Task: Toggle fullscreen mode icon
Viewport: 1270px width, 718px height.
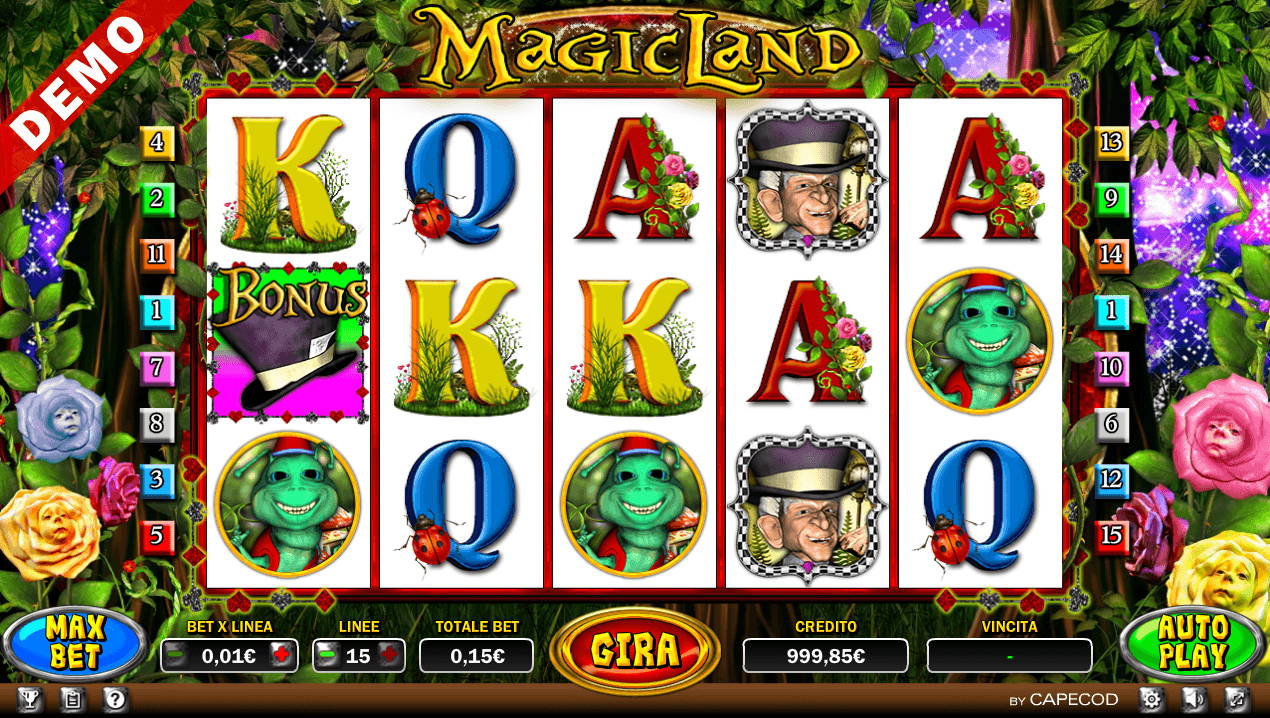Action: (x=1237, y=700)
